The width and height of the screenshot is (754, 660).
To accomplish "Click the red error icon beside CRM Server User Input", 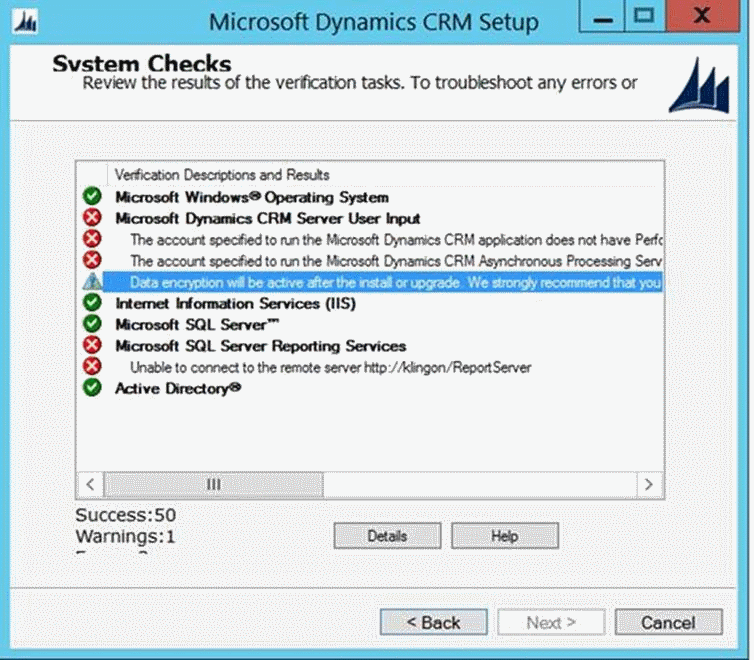I will (x=92, y=217).
